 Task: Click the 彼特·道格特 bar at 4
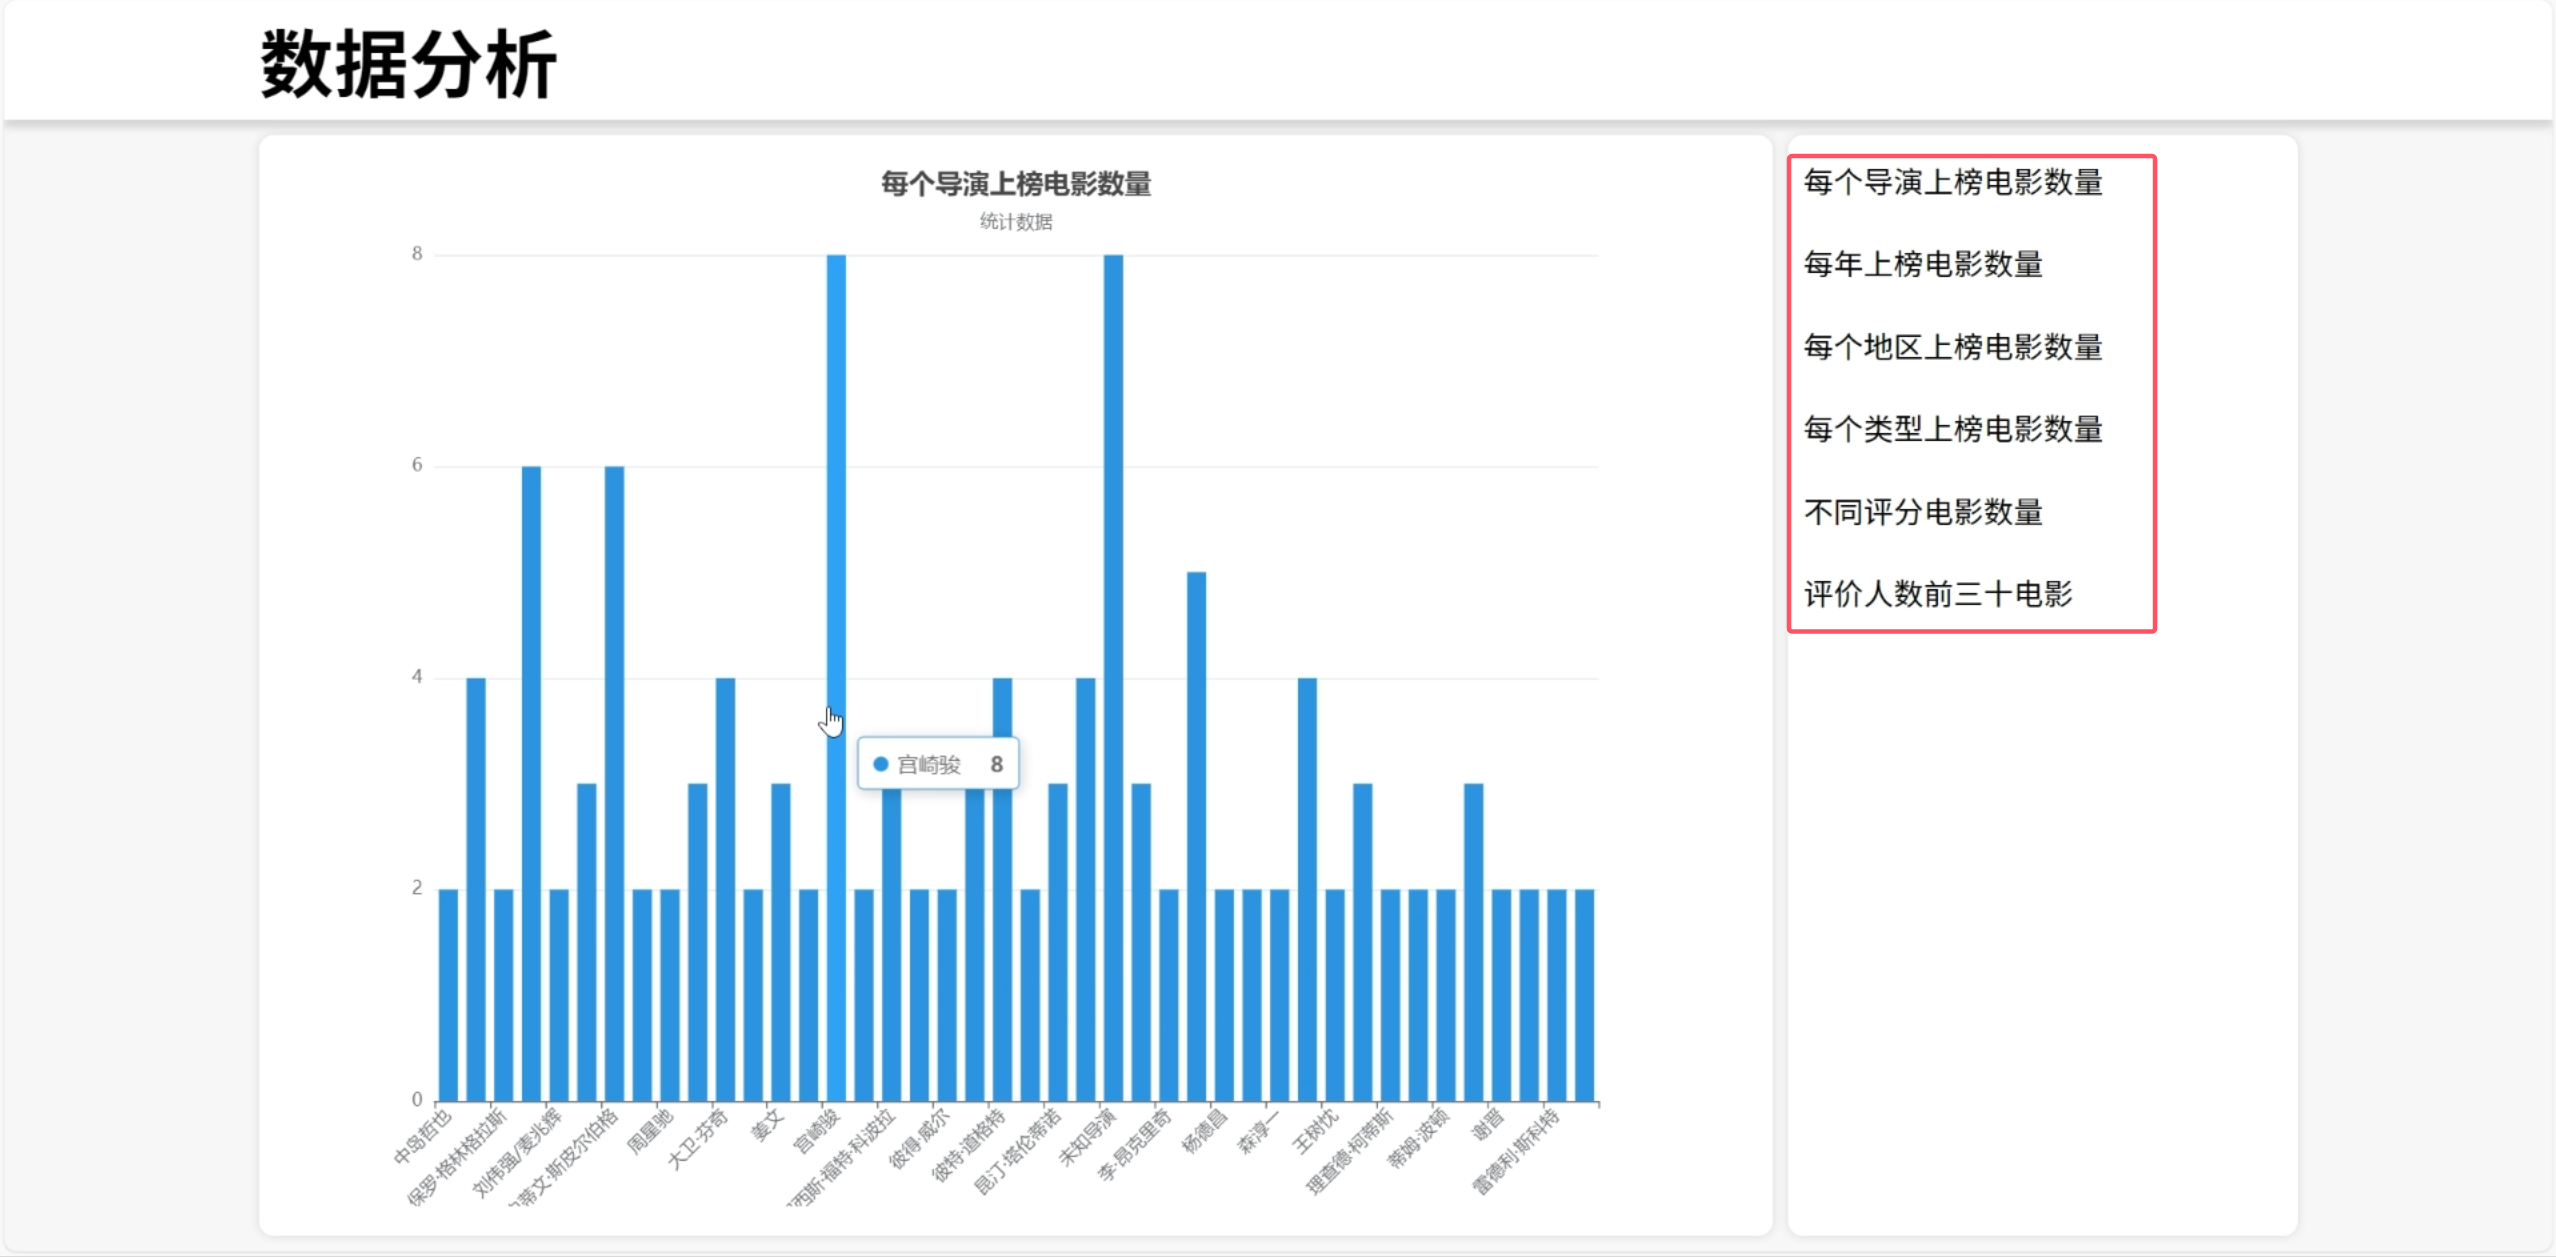[1002, 889]
